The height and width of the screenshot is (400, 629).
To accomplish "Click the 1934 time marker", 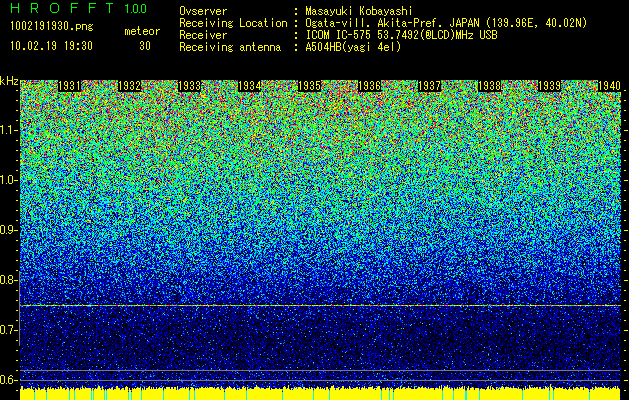I will (x=250, y=86).
